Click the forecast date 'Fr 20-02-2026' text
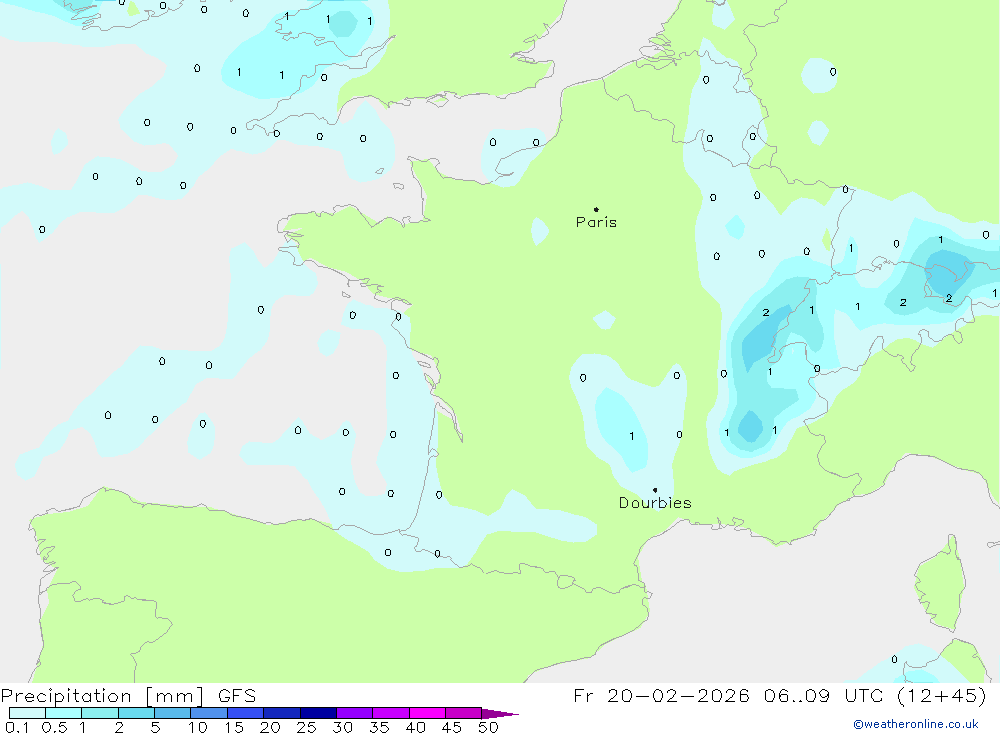 [x=661, y=695]
